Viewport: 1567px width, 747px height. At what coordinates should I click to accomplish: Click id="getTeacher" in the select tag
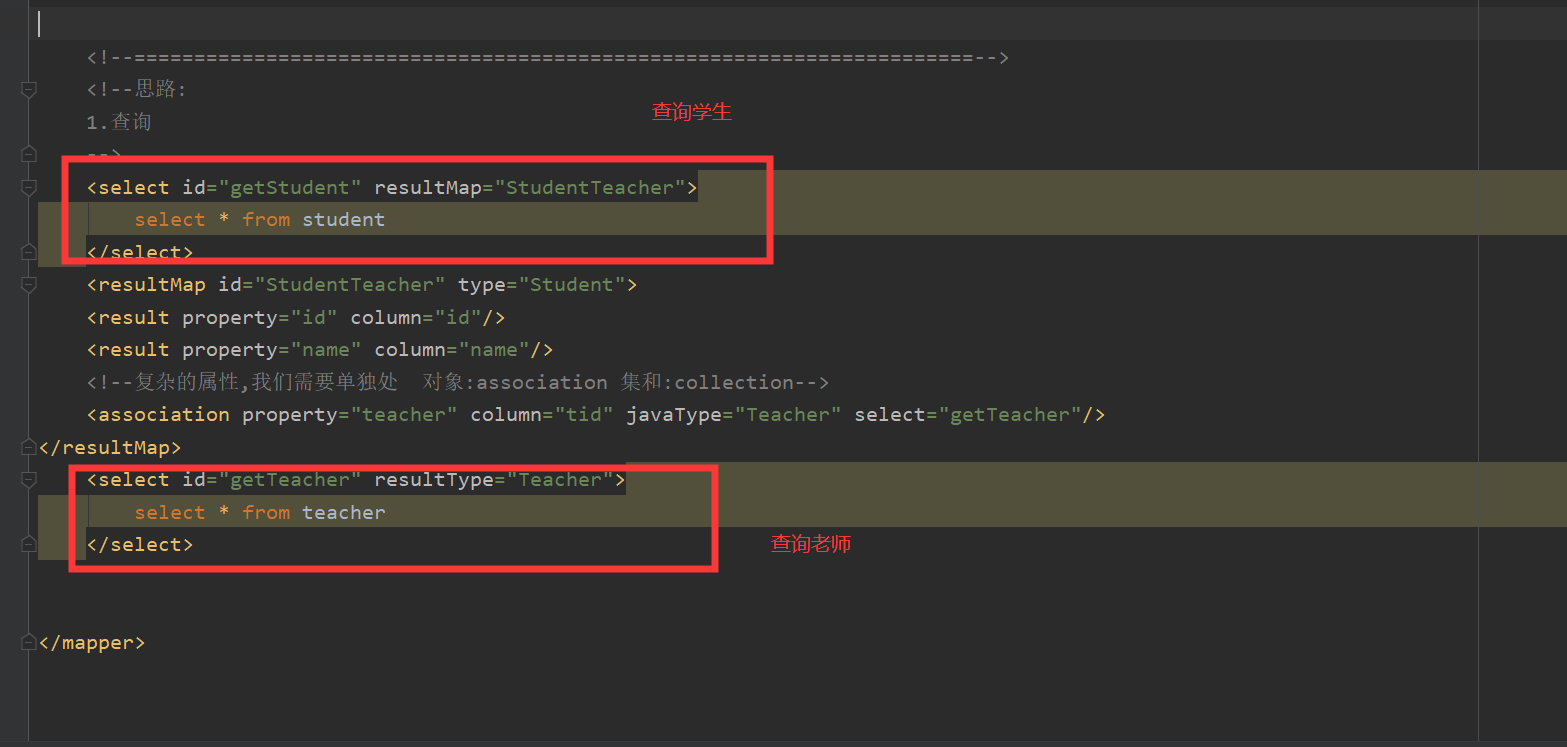click(272, 480)
